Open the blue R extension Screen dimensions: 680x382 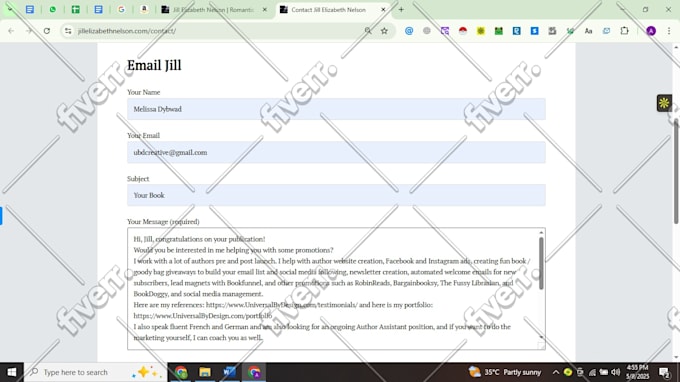coord(517,31)
